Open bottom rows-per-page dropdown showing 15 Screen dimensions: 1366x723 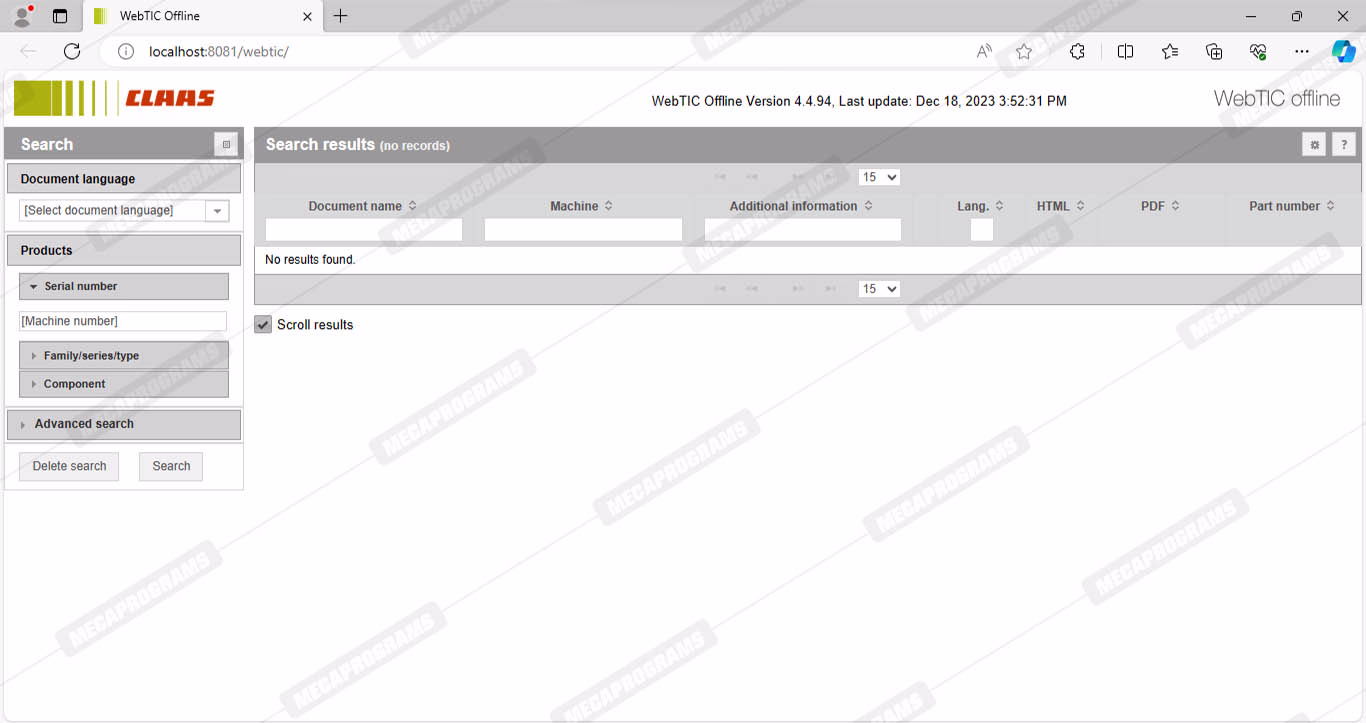click(x=879, y=289)
